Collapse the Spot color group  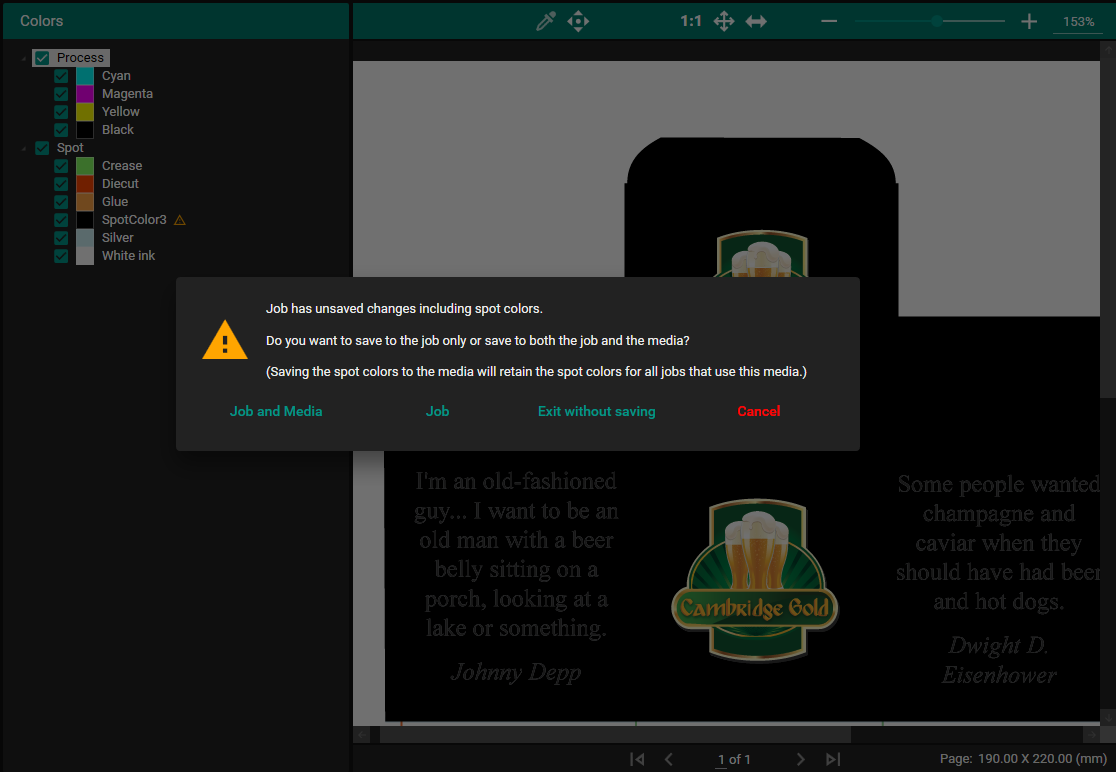(24, 148)
